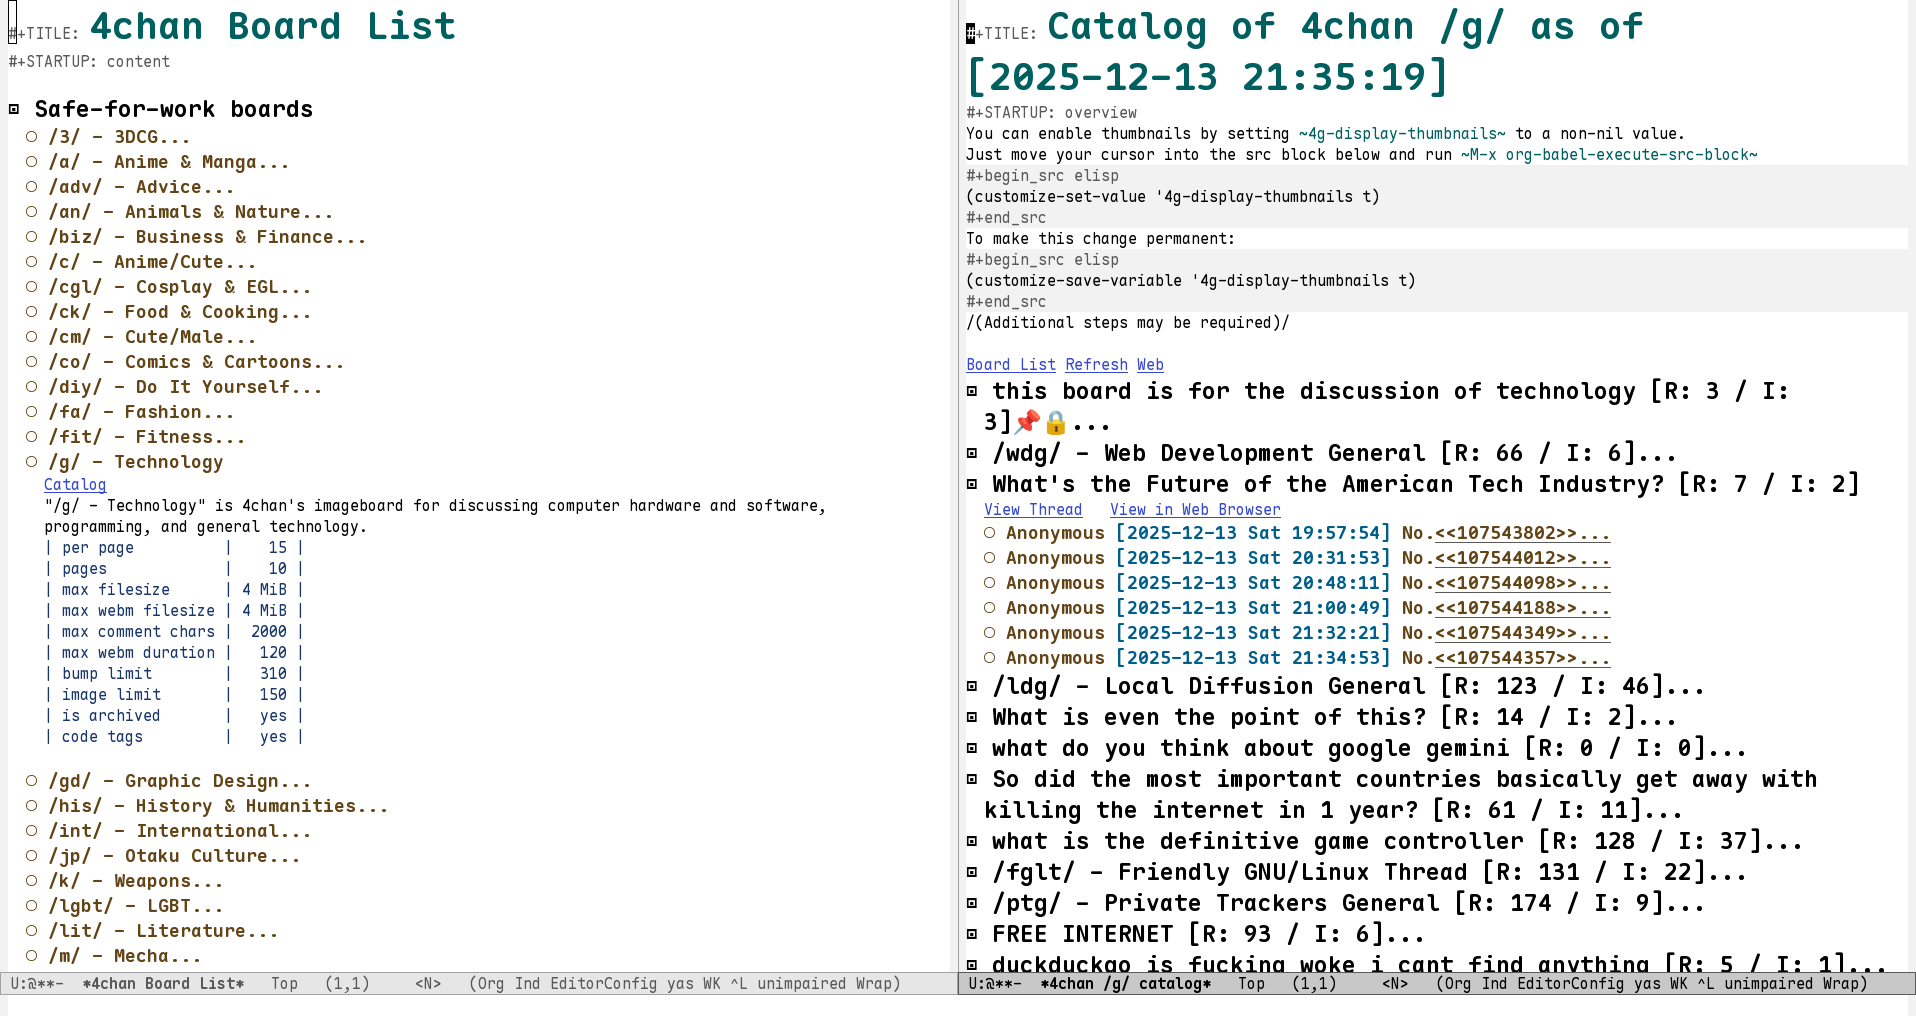This screenshot has width=1916, height=1016.
Task: Click the '4g-display-thumbnails' variable name text
Action: 1402,134
